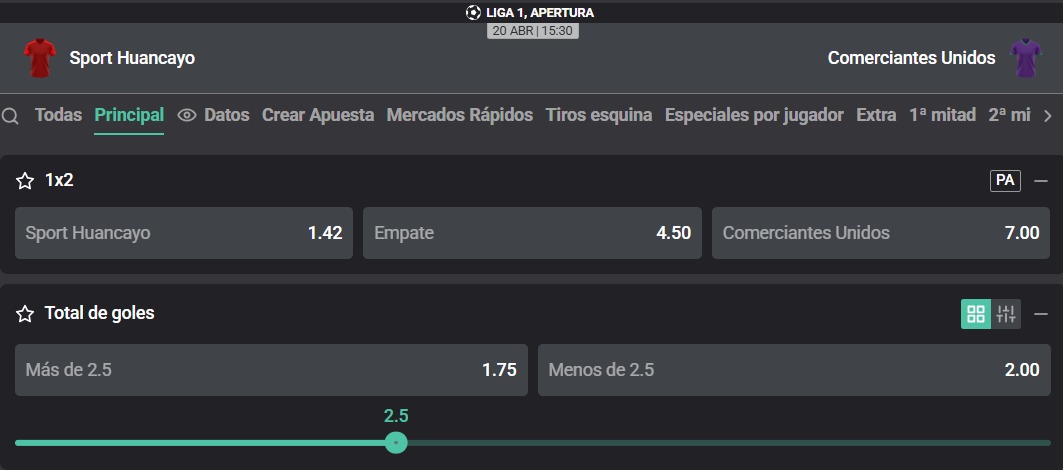Open the search magnifier icon
This screenshot has height=470, width=1063.
tap(10, 116)
